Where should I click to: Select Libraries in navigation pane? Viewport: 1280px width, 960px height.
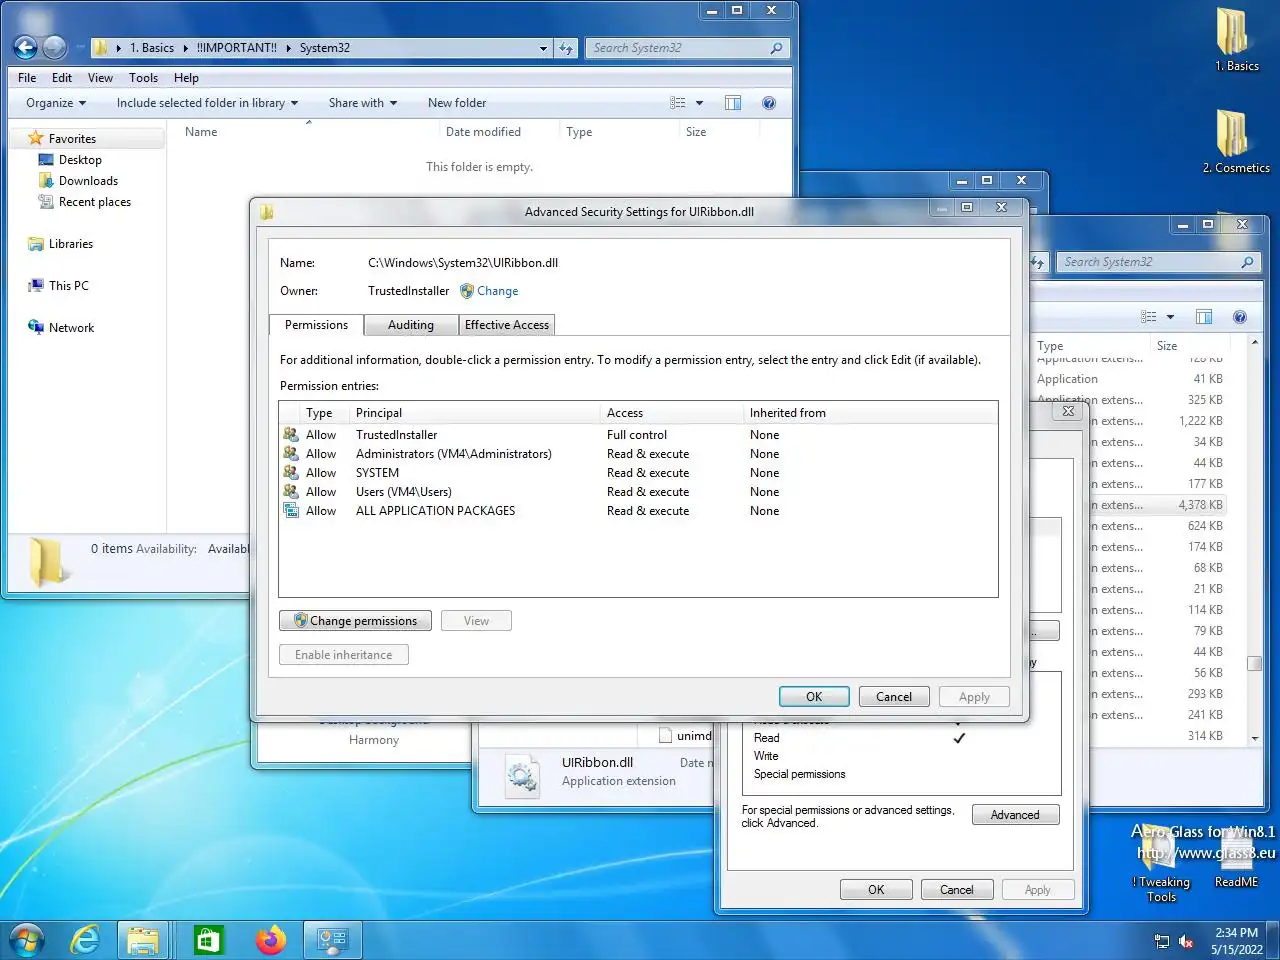(70, 244)
